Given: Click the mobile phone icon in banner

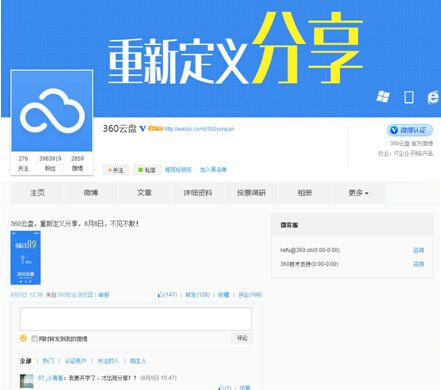Looking at the screenshot, I should [409, 97].
